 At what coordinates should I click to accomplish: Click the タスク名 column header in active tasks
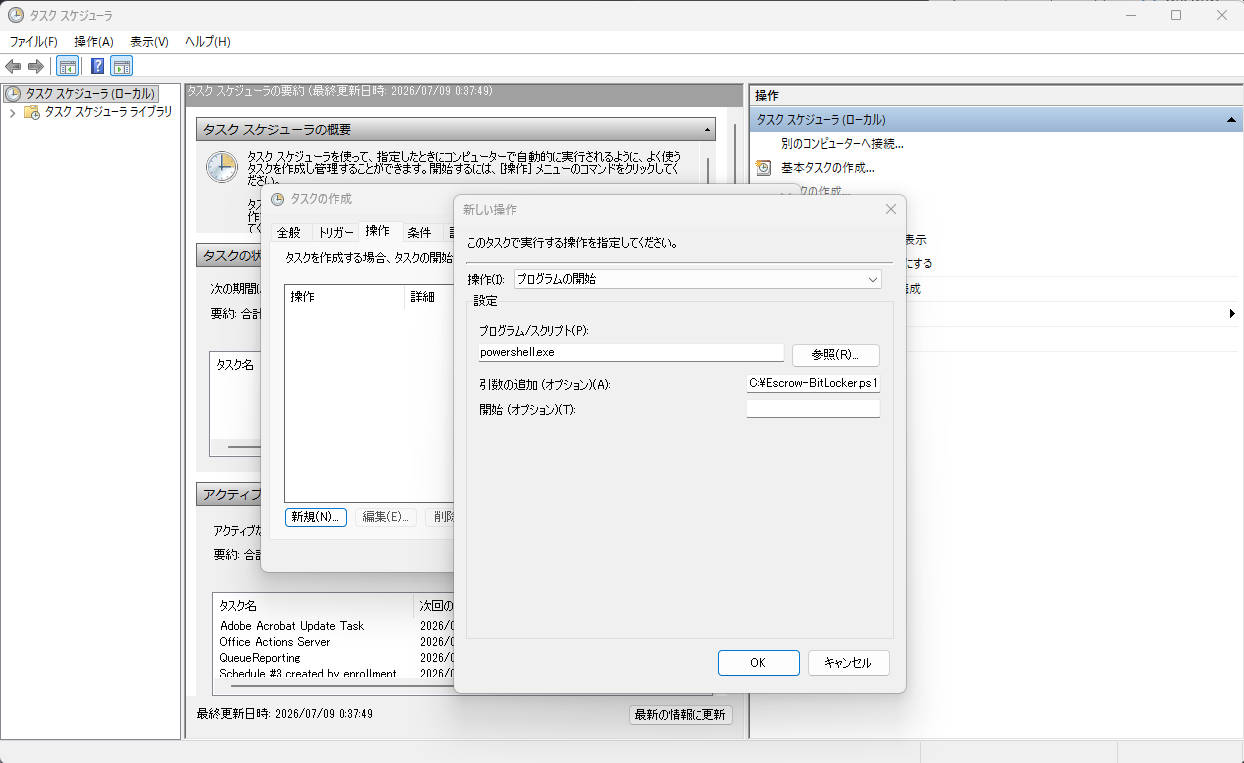click(313, 605)
